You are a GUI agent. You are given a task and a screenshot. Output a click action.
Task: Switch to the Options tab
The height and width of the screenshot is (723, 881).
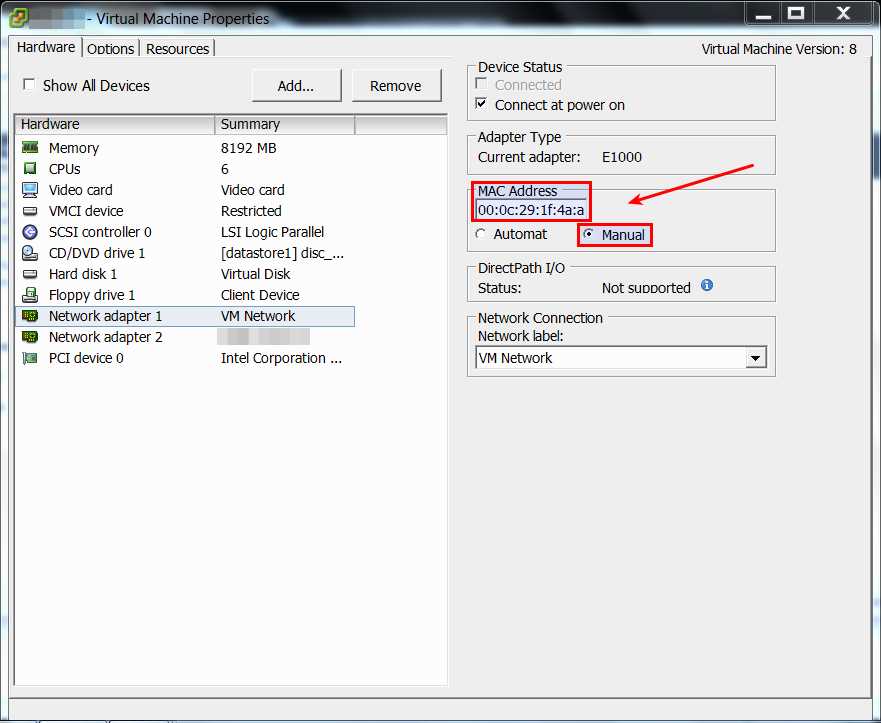click(x=110, y=48)
